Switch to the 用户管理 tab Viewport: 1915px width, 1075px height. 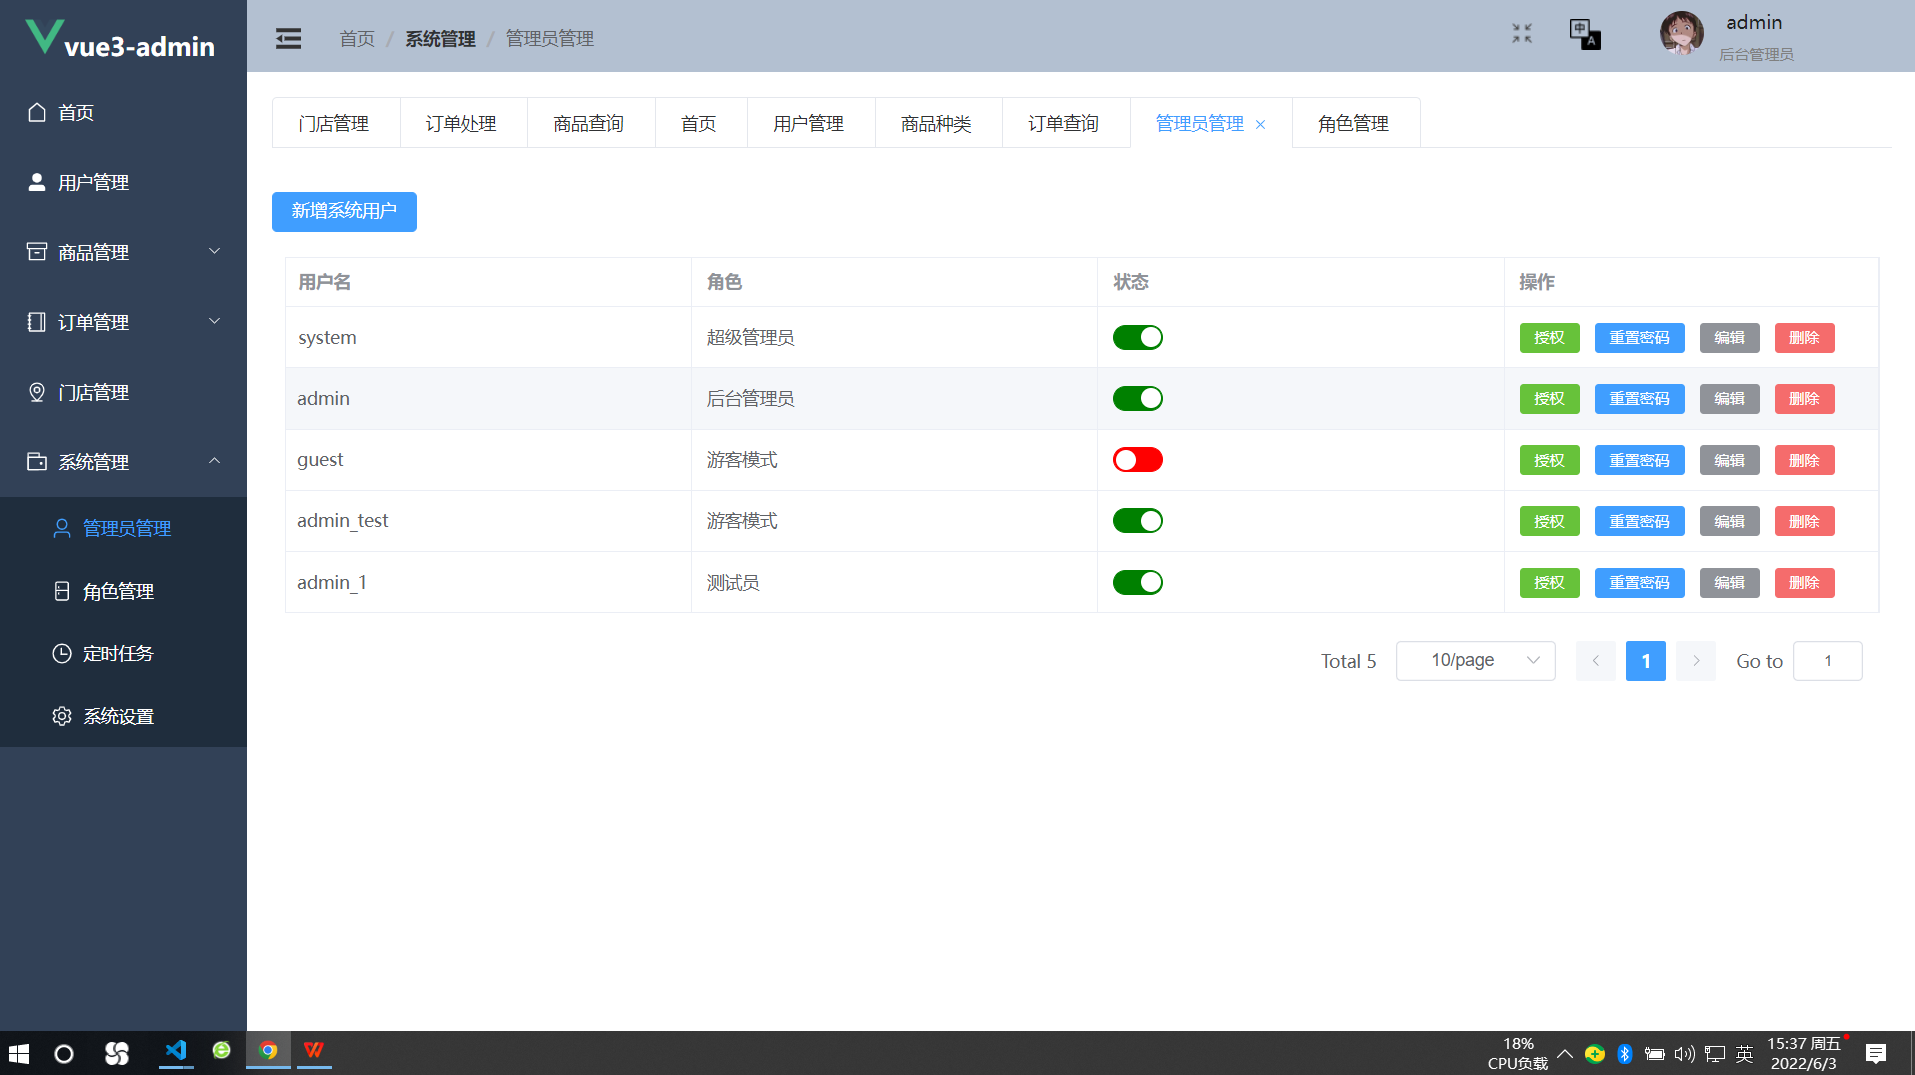(x=810, y=123)
